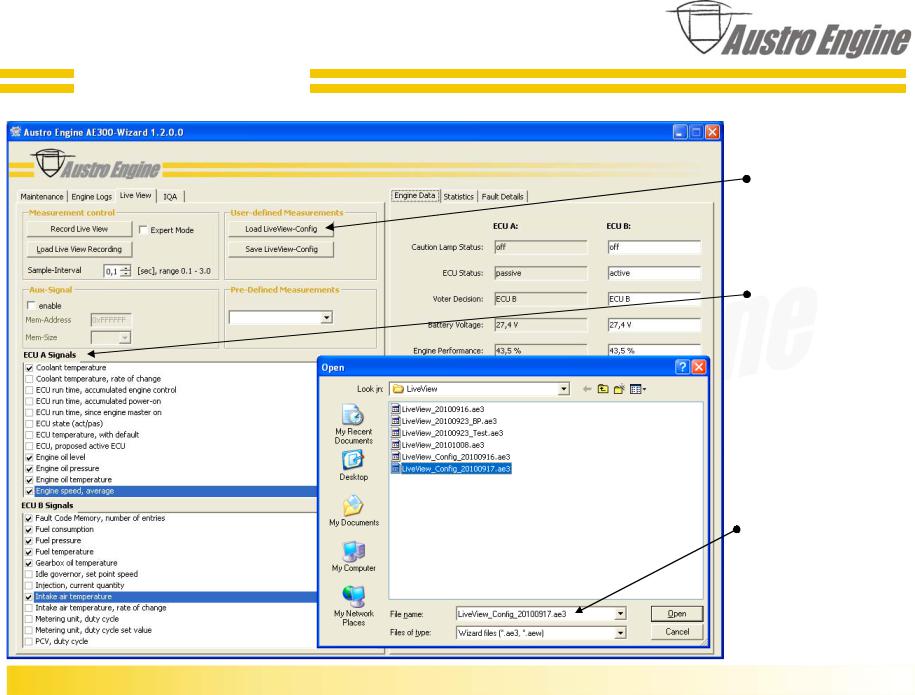Click file icon of LiveView_20100923_BP.ae3
Image resolution: width=915 pixels, height=695 pixels.
[396, 421]
